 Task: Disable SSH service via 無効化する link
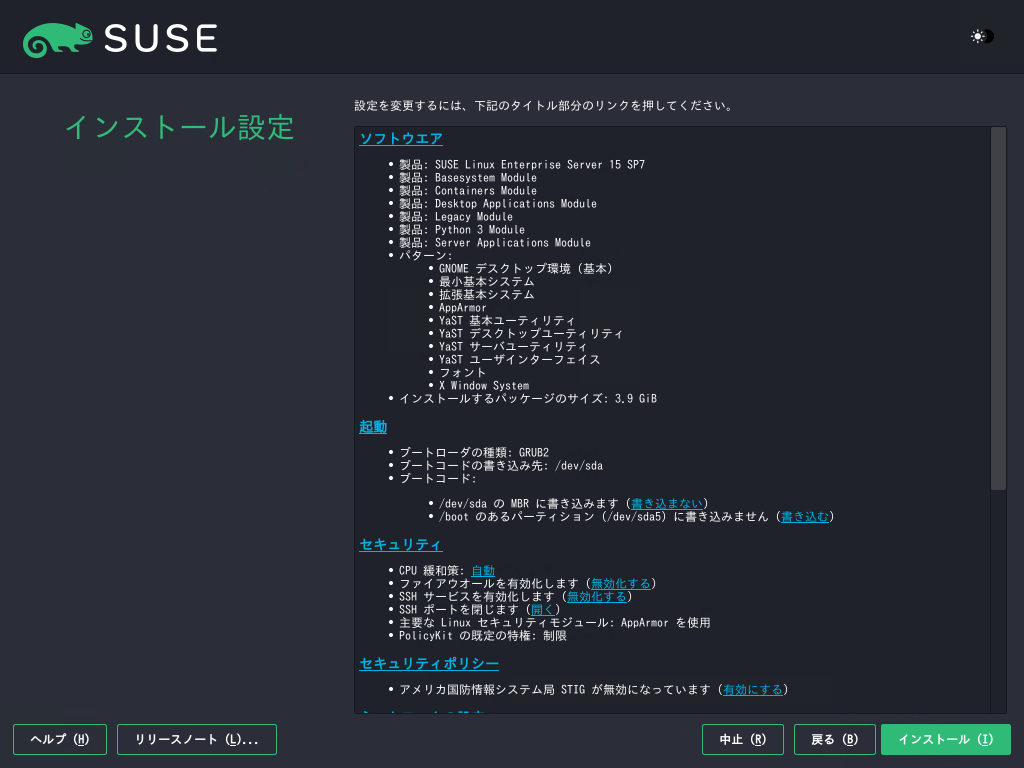point(597,597)
